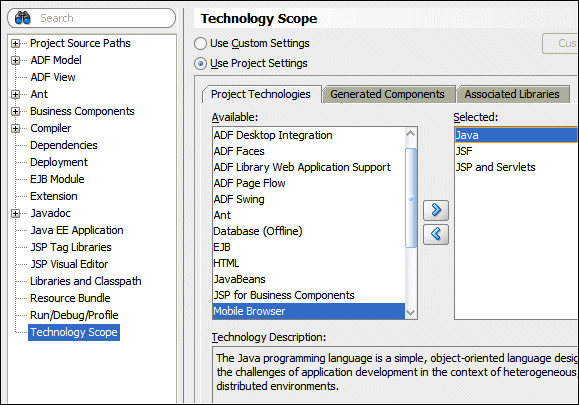579x405 pixels.
Task: Expand Project Source Paths node
Action: [16, 44]
